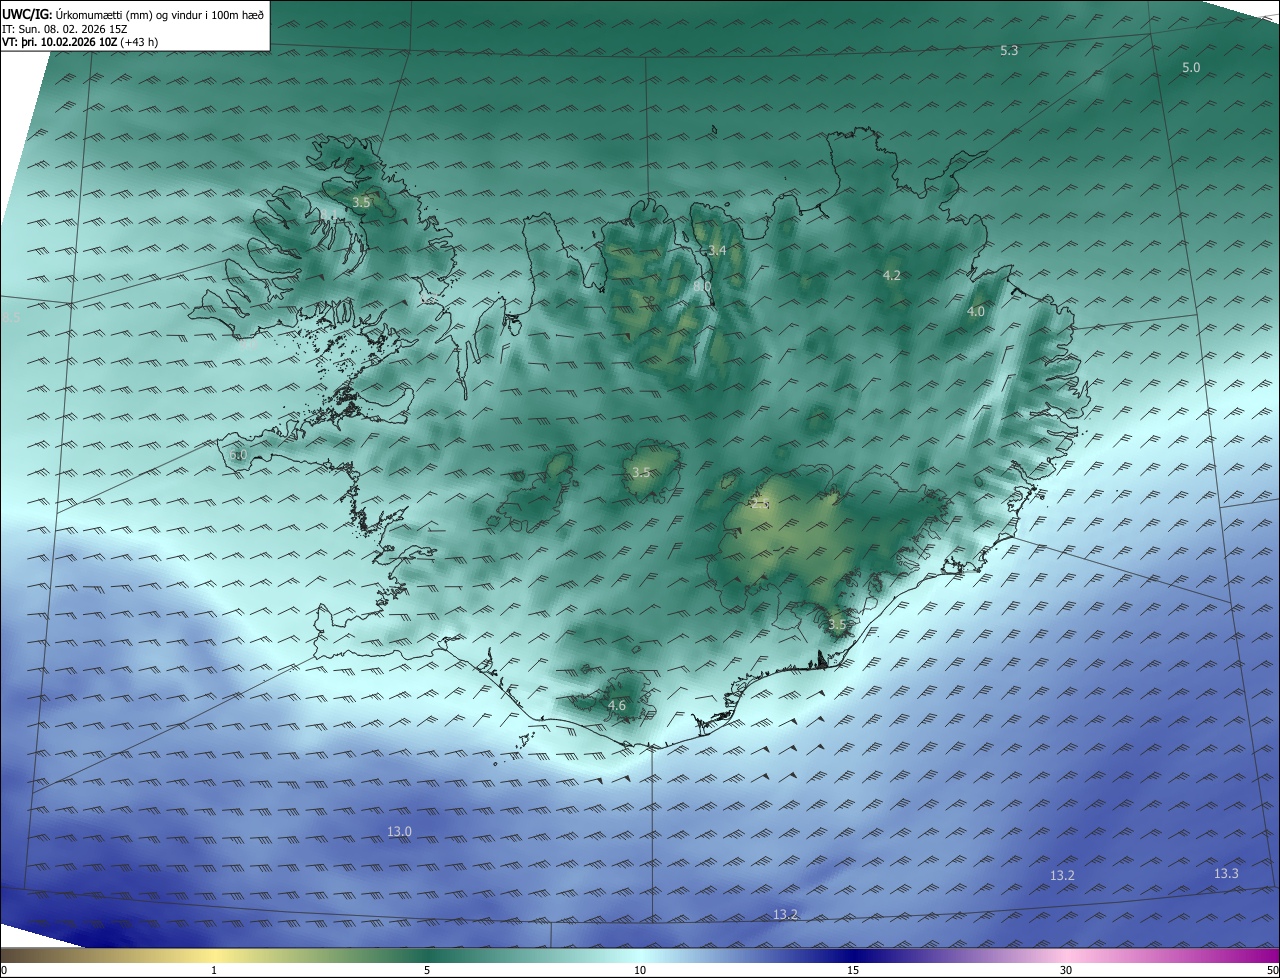Viewport: 1280px width, 978px height.
Task: Click the 5.3 value label on the map
Action: [1009, 50]
